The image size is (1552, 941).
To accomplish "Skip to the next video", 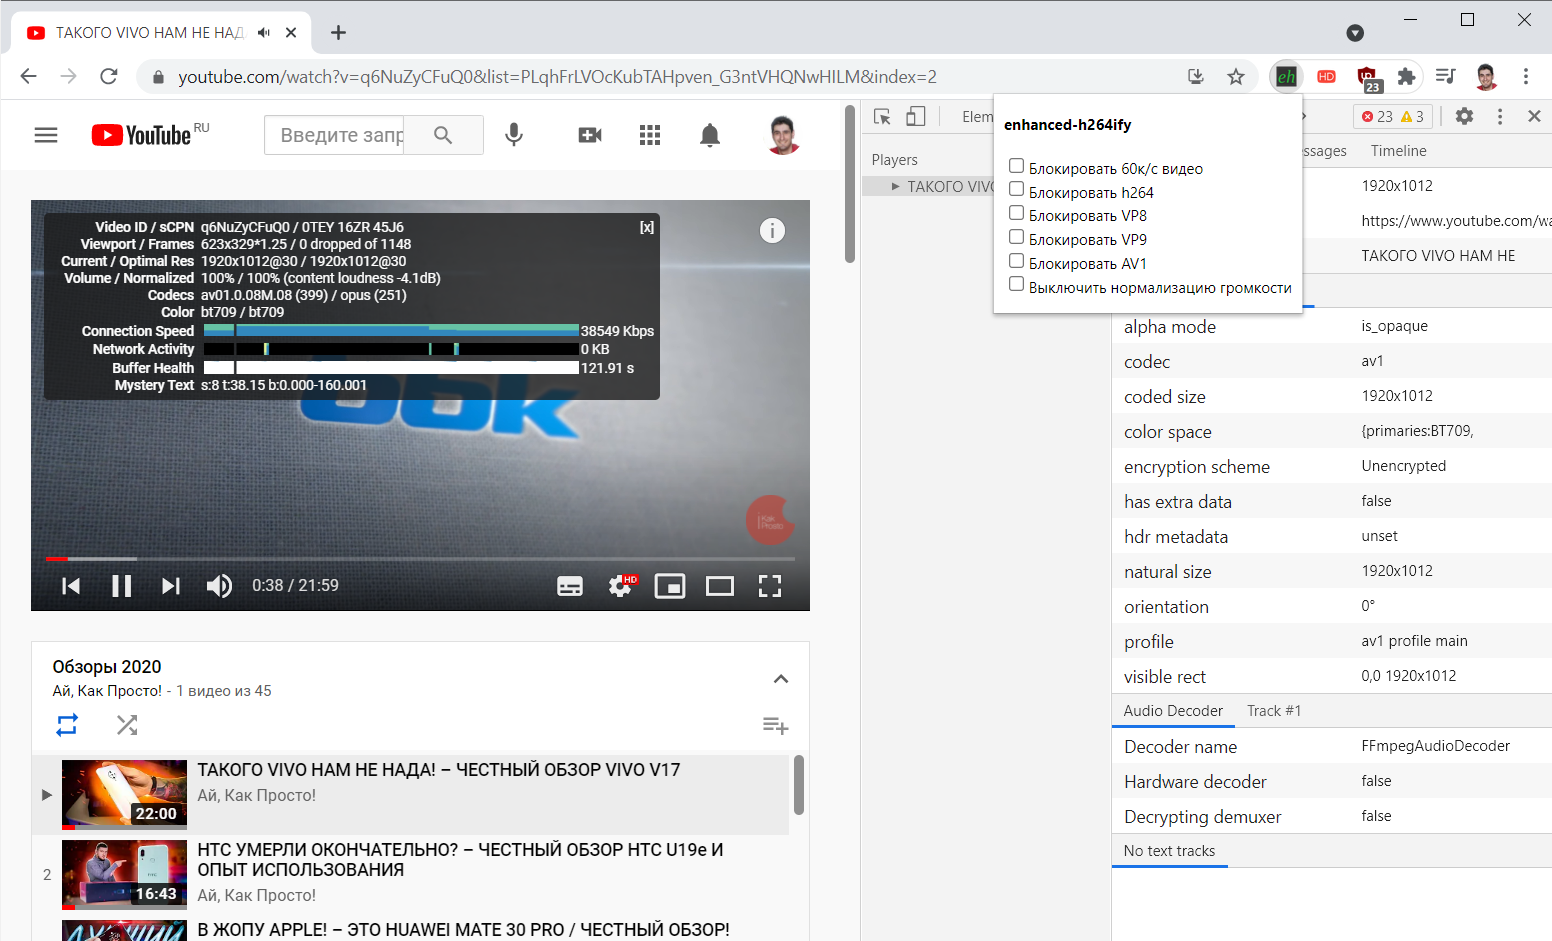I will click(171, 586).
